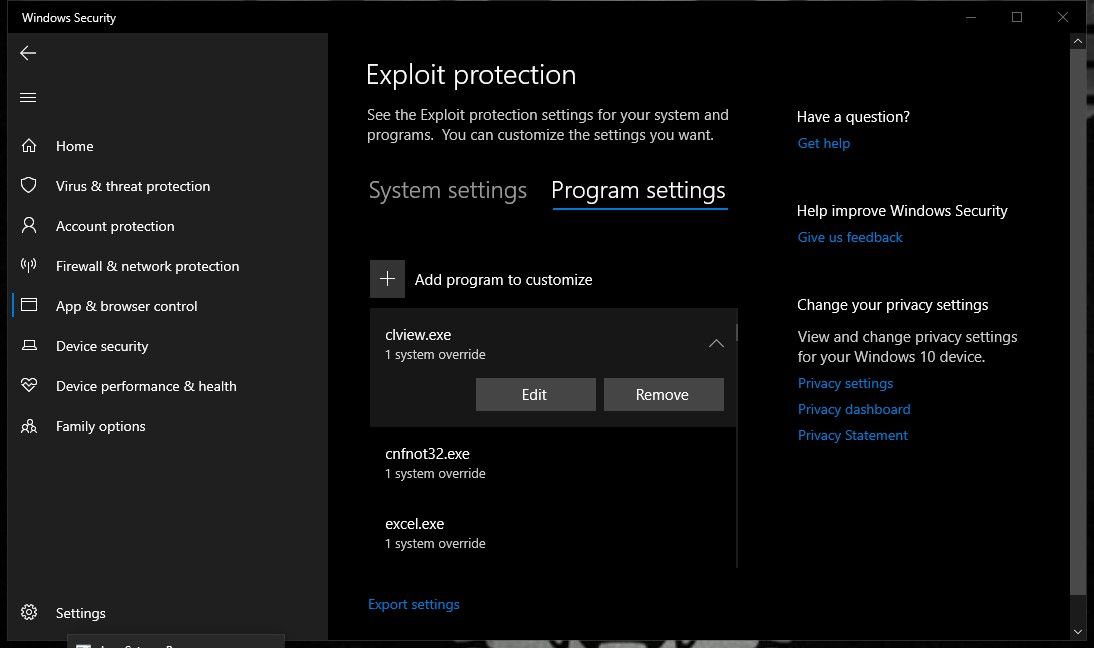Expand the cnfnot32.exe program entry
This screenshot has height=648, width=1094.
point(552,463)
